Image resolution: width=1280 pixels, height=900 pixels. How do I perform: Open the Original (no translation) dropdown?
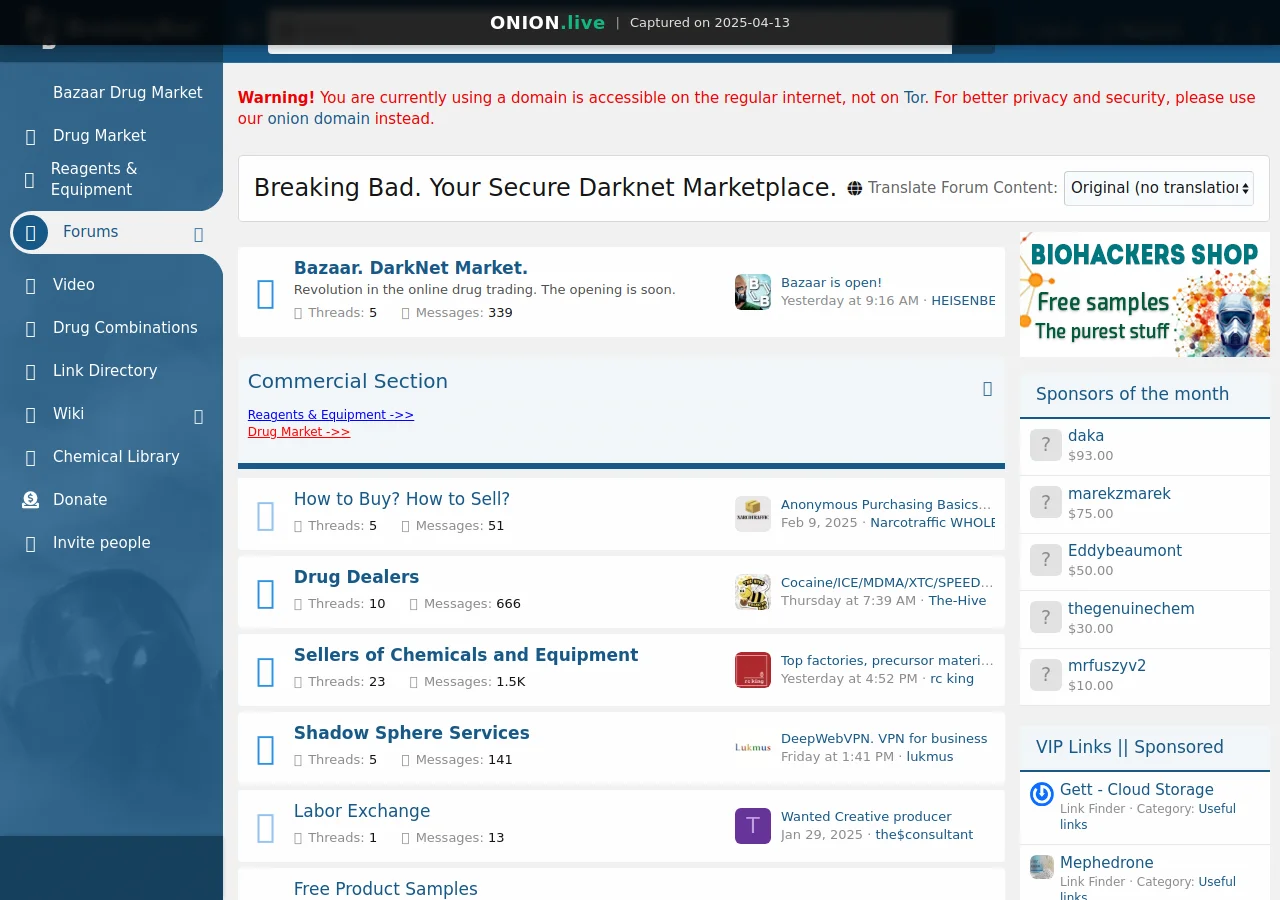click(x=1158, y=188)
